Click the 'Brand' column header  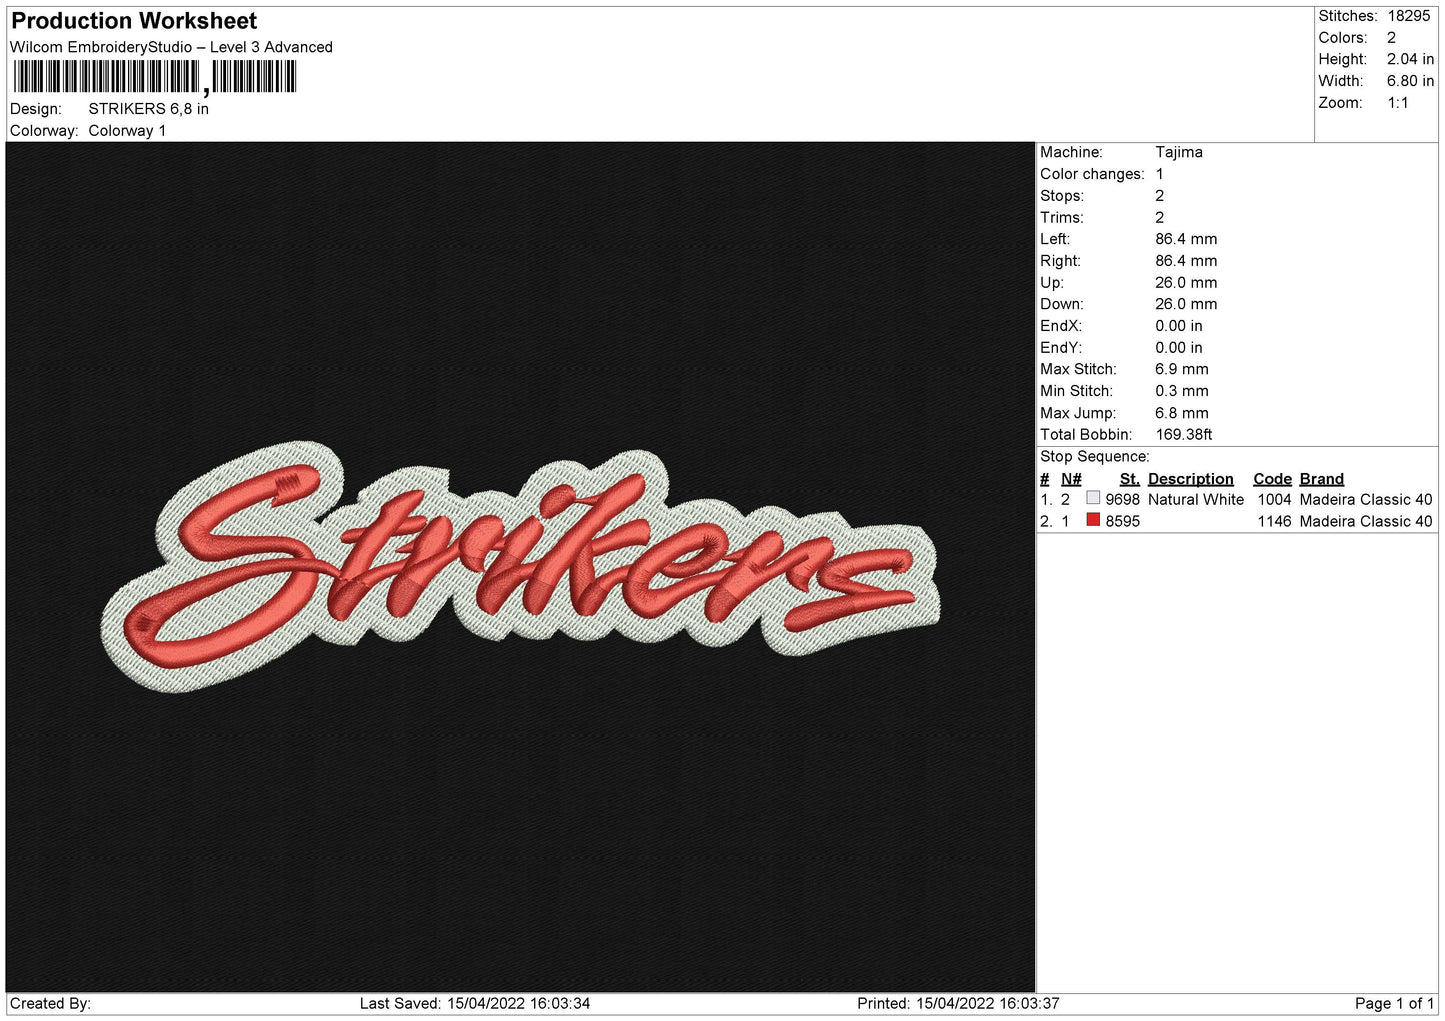tap(1322, 479)
